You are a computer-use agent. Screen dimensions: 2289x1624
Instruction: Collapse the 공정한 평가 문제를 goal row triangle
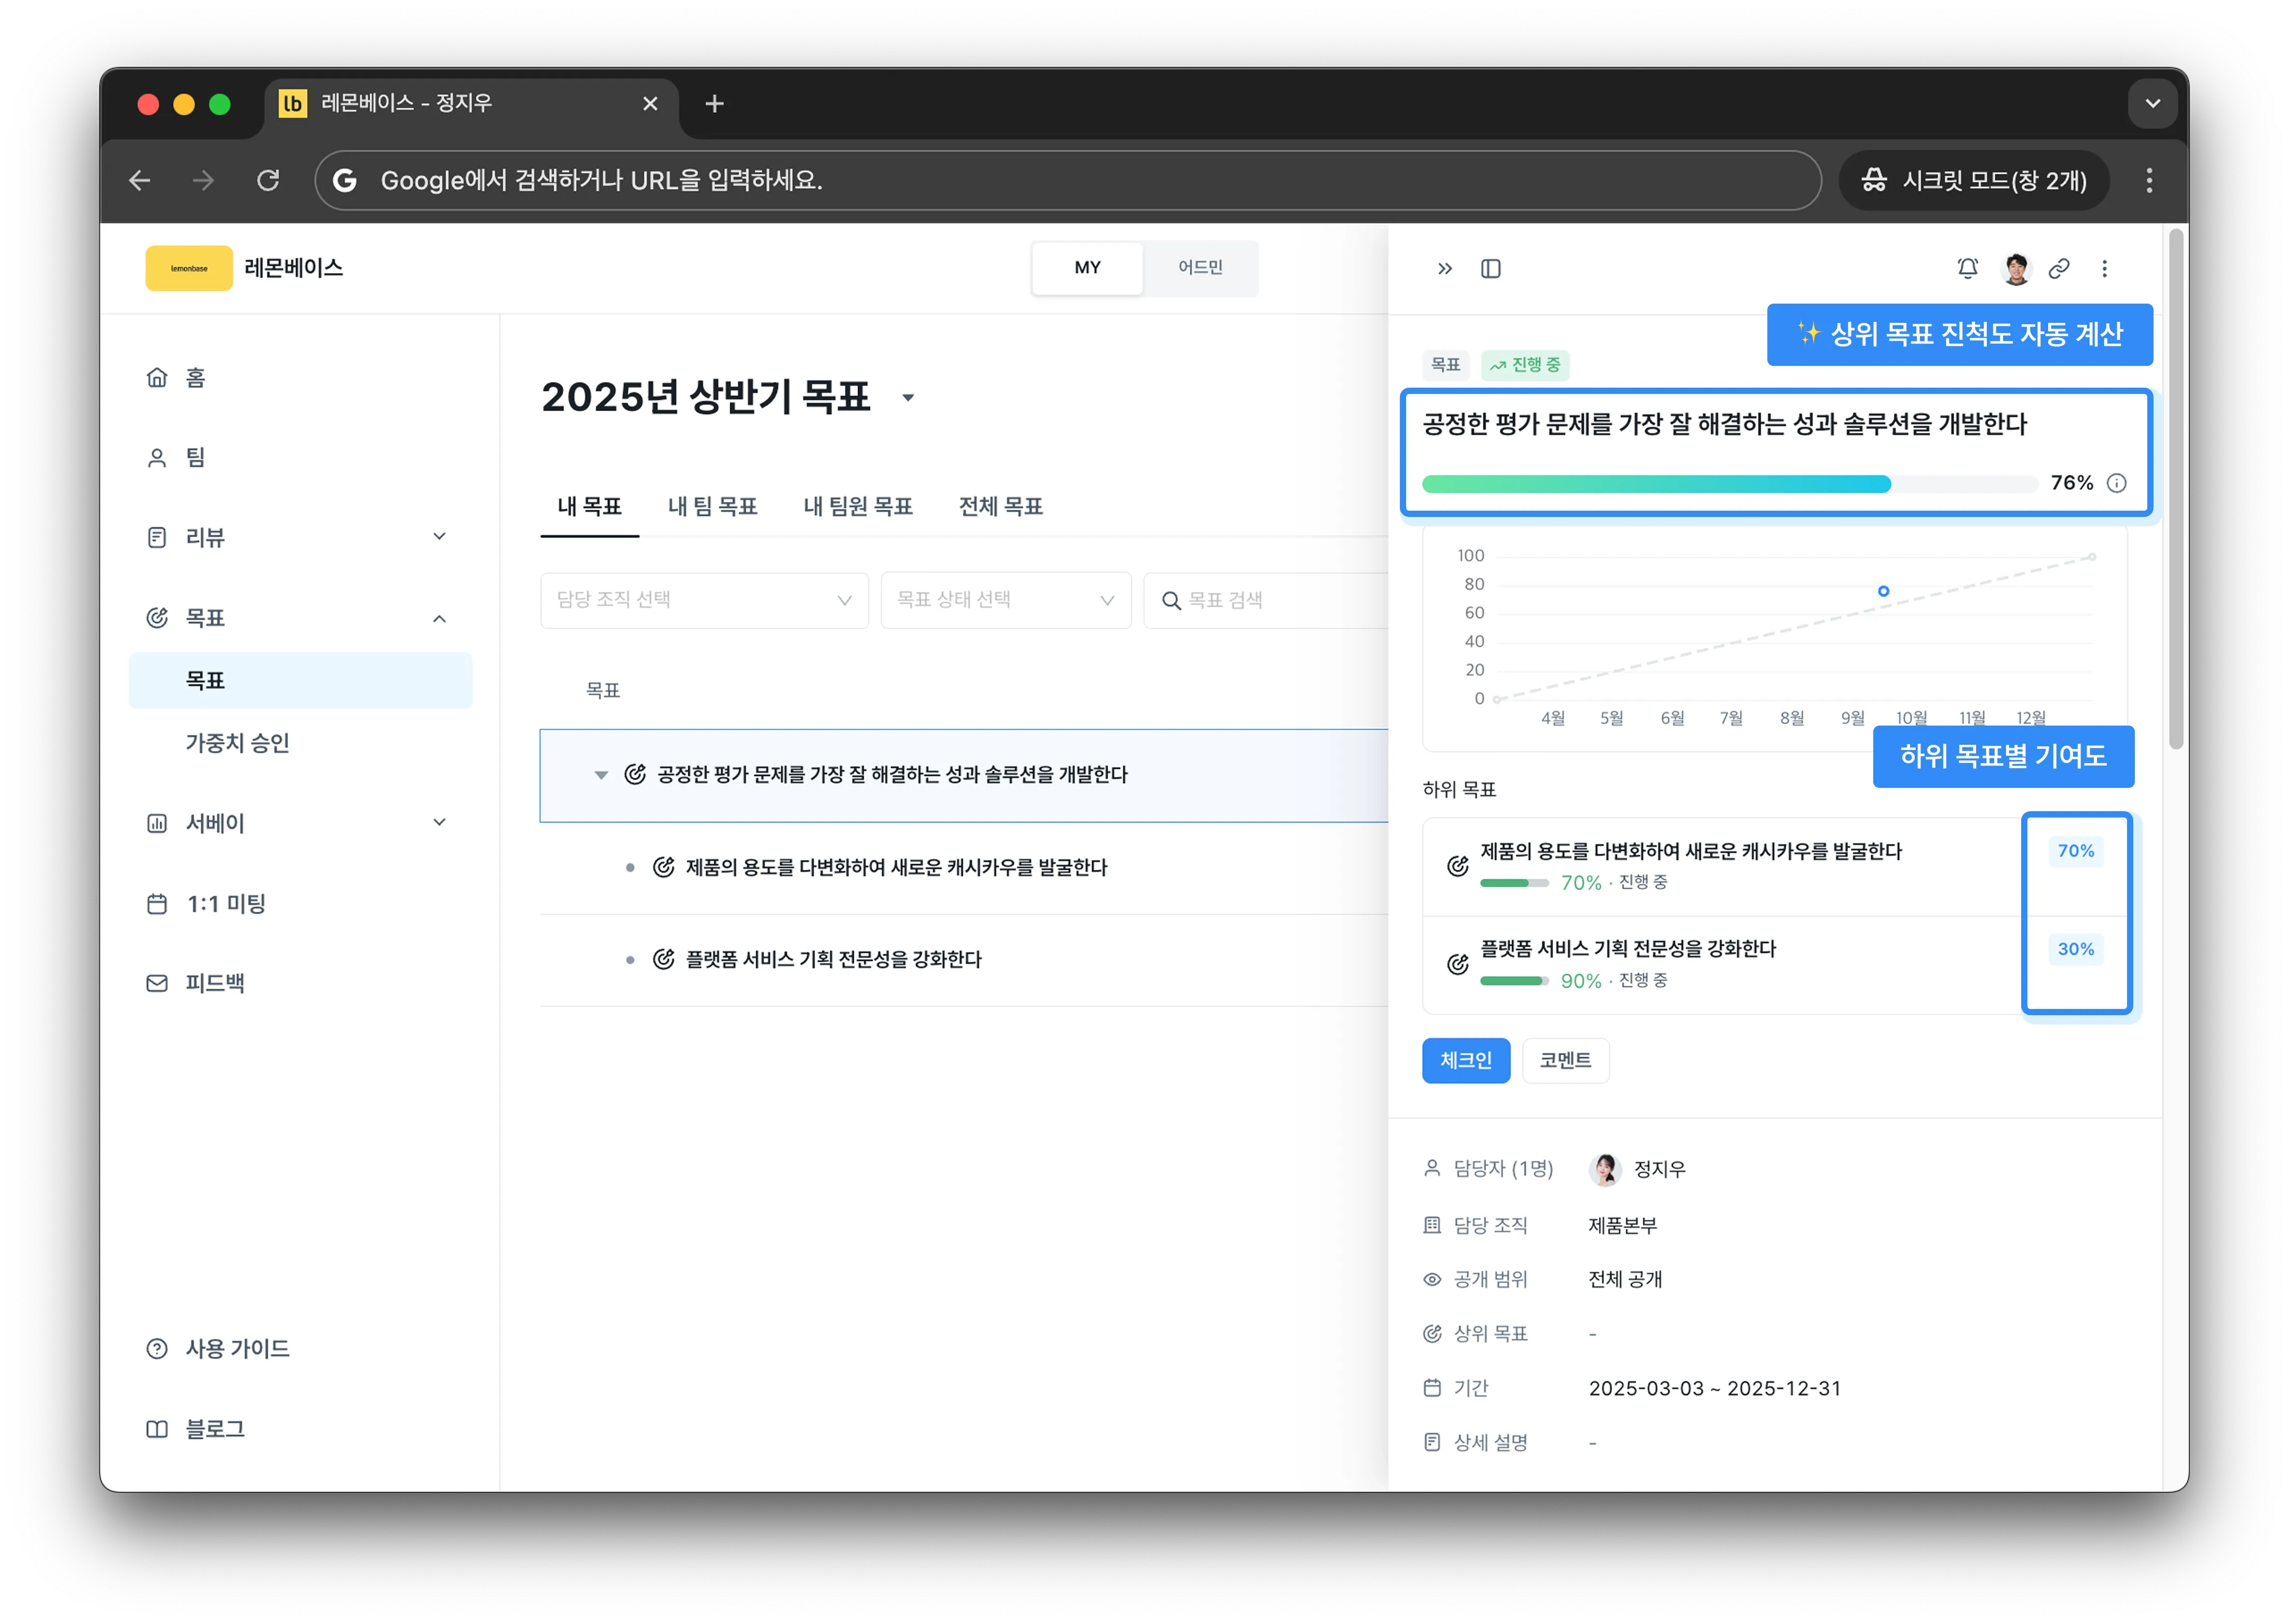(x=601, y=775)
